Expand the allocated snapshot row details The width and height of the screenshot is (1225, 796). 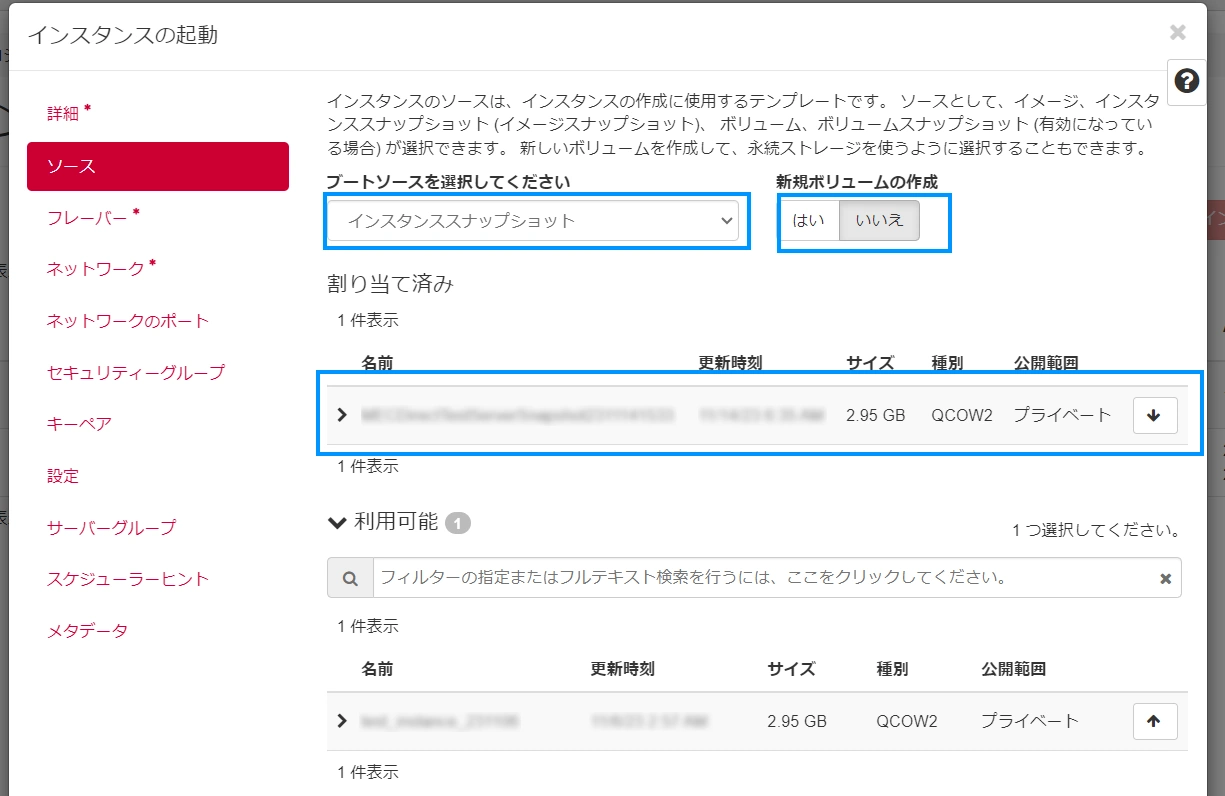342,415
